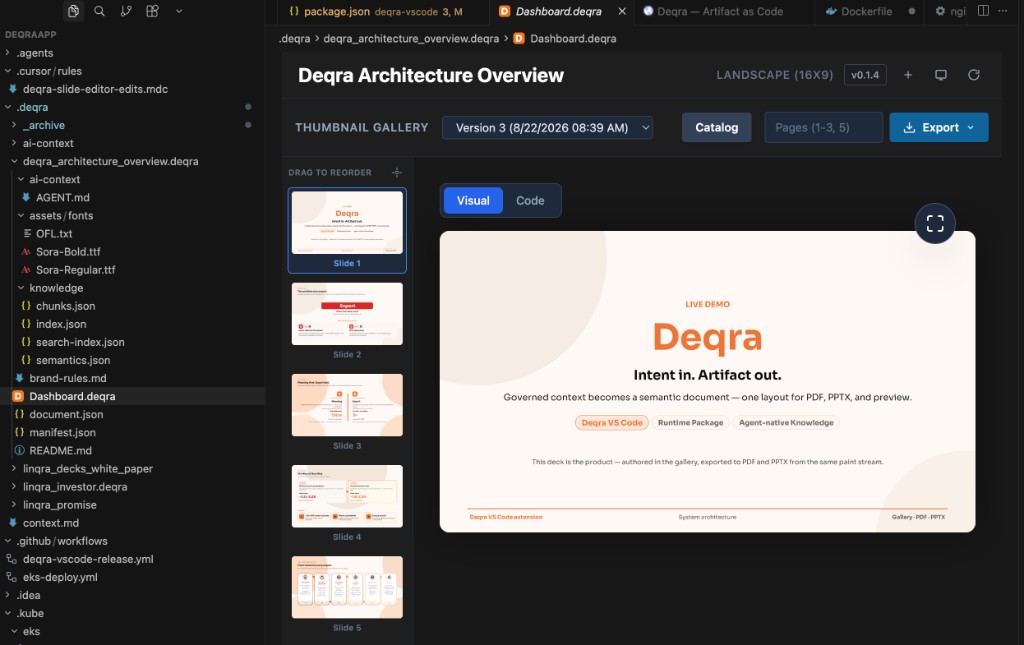This screenshot has height=645, width=1024.
Task: Click the plus icon beside v0.1.4
Action: coord(908,75)
